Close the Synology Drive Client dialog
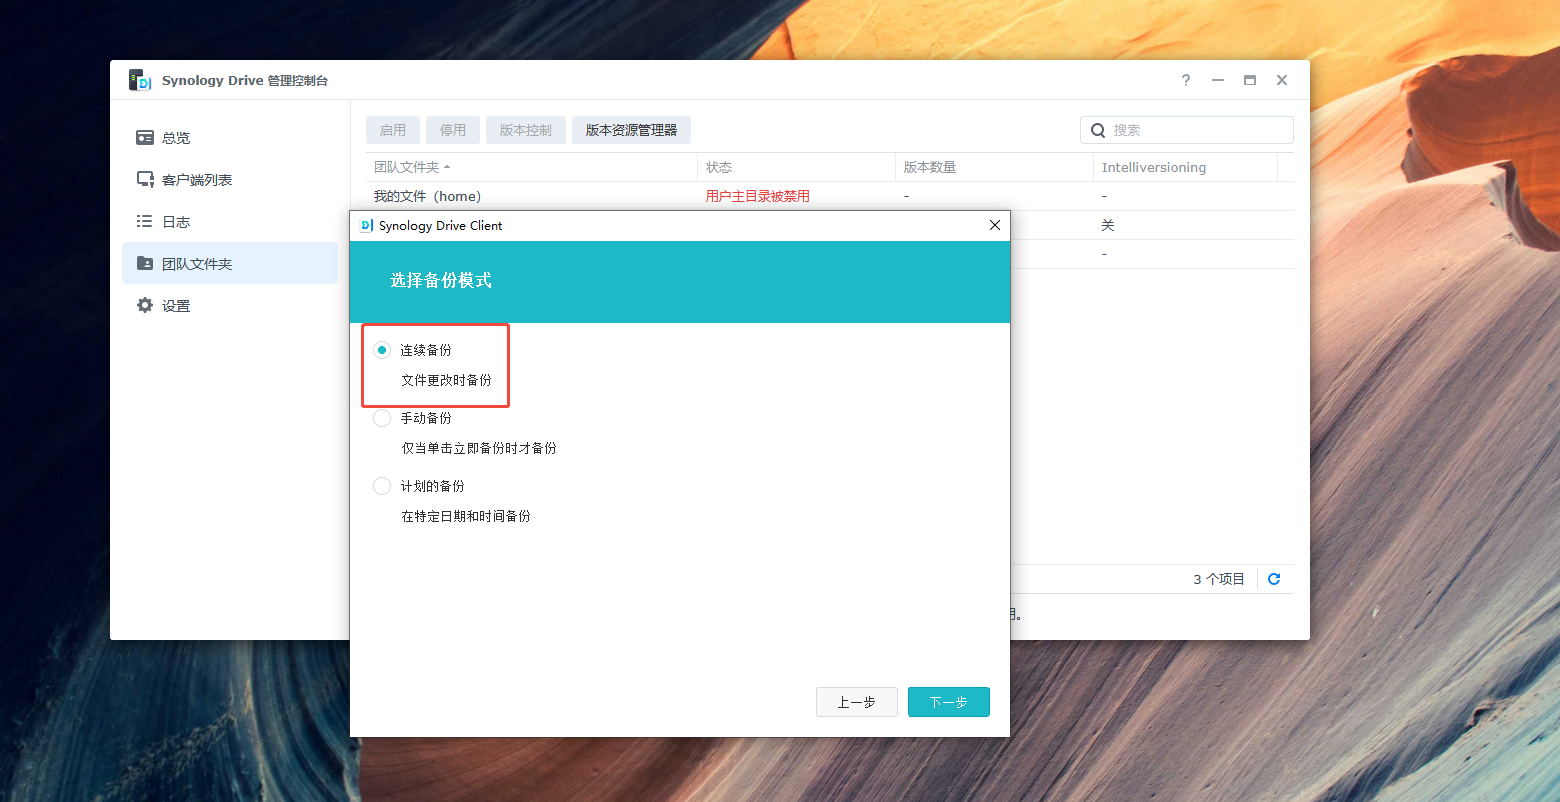This screenshot has height=802, width=1560. pos(995,226)
